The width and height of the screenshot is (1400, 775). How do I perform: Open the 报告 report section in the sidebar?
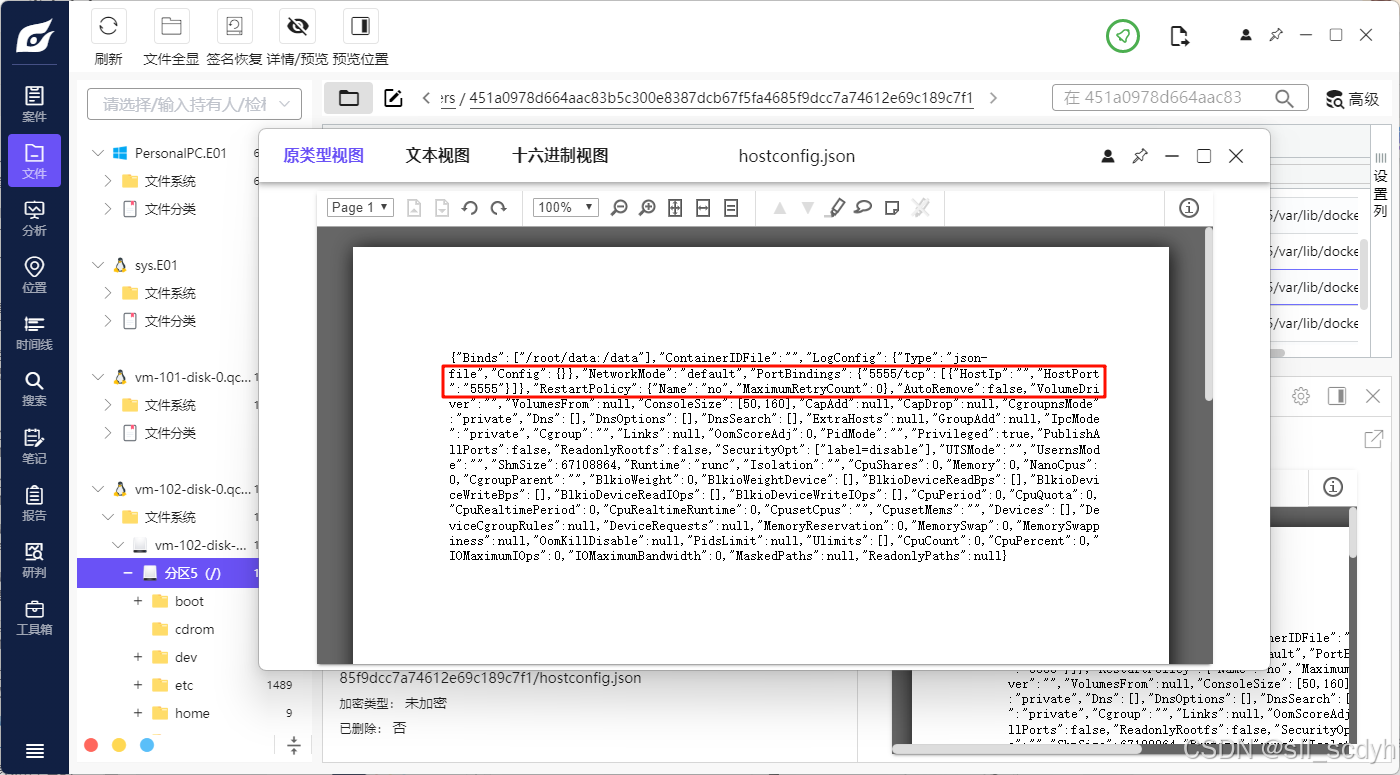pyautogui.click(x=35, y=503)
